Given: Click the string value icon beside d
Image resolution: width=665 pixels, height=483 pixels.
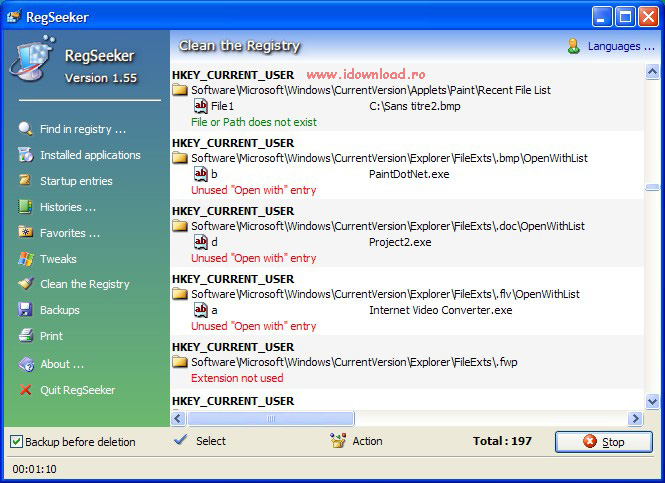Looking at the screenshot, I should click(200, 241).
